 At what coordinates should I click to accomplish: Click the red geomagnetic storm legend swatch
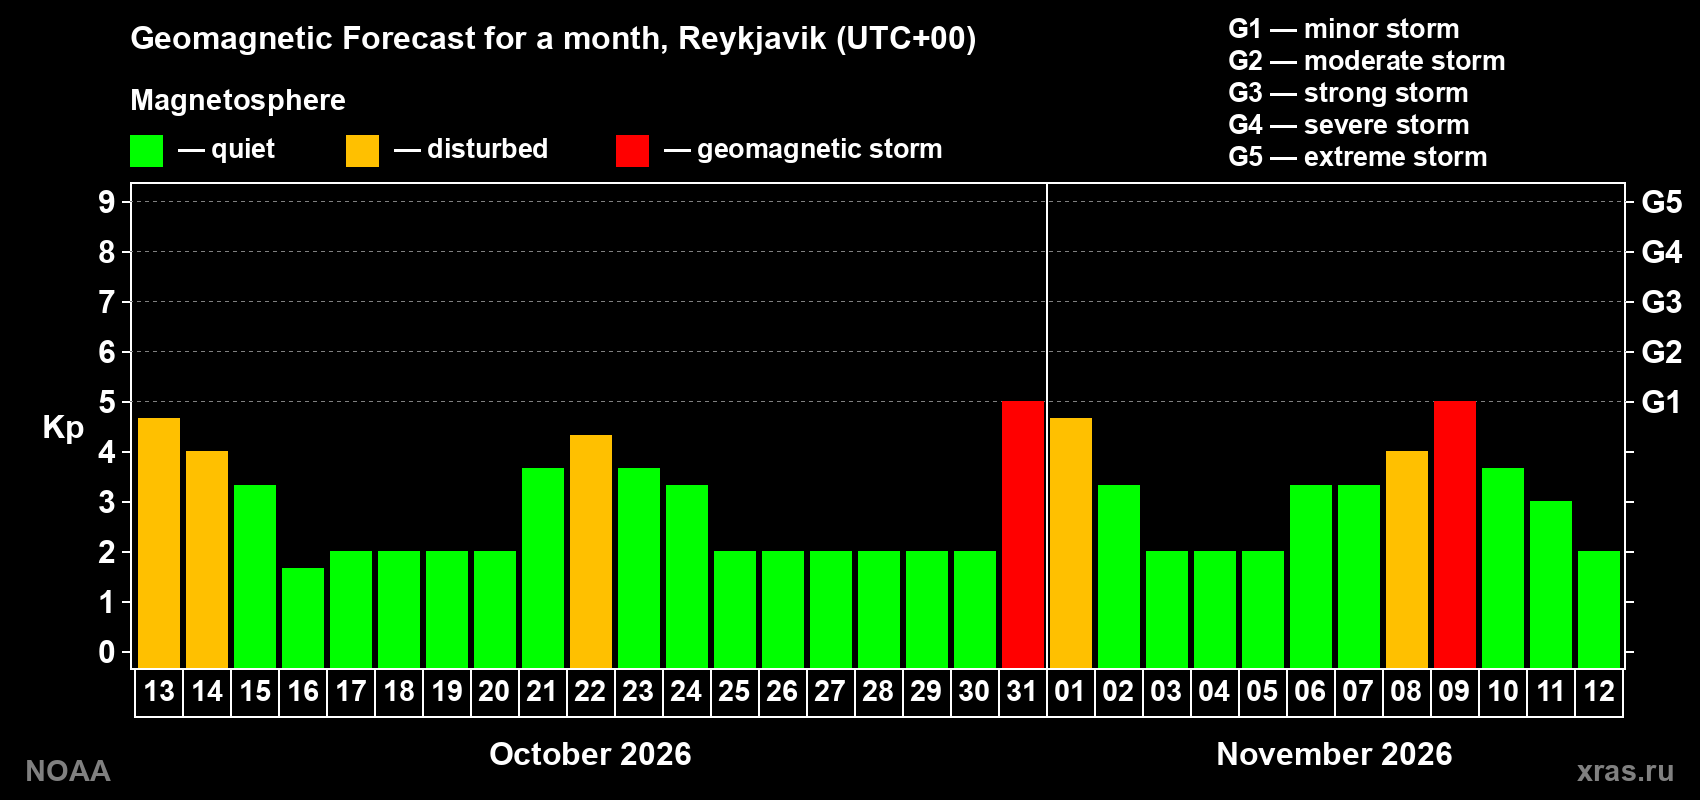[632, 151]
